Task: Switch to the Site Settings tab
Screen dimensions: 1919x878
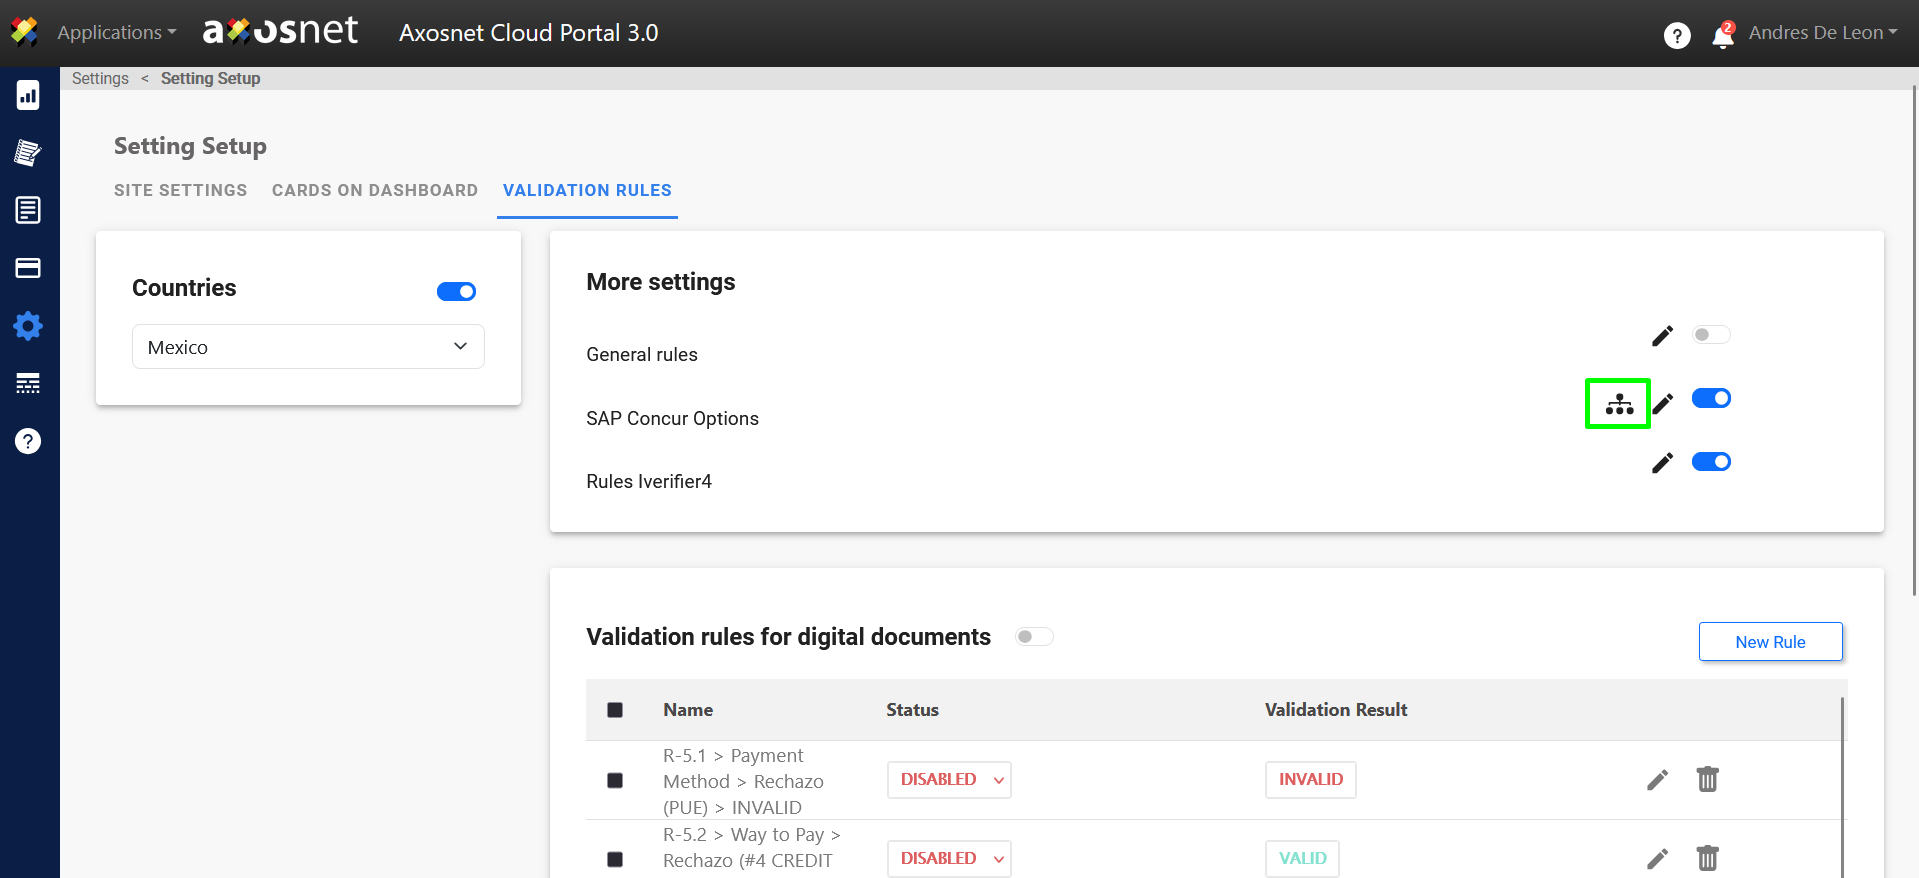Action: pos(180,190)
